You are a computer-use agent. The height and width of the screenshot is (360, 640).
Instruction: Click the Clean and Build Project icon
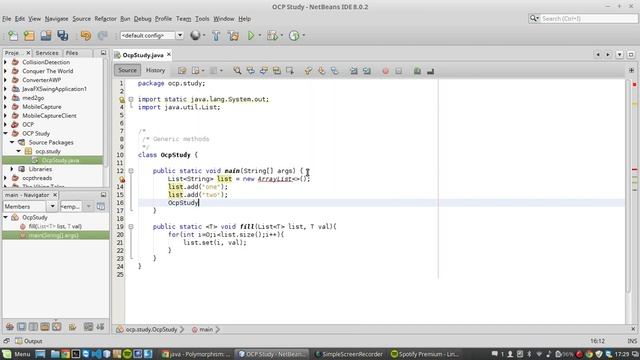[233, 36]
